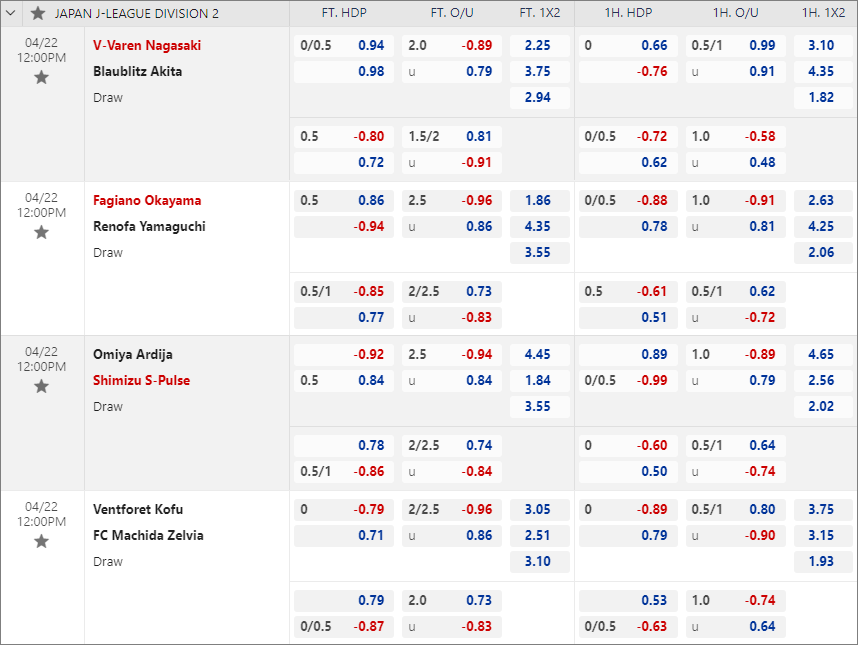The height and width of the screenshot is (645, 858).
Task: Favorite the Japan J-League Division 2 league star
Action: tap(38, 13)
